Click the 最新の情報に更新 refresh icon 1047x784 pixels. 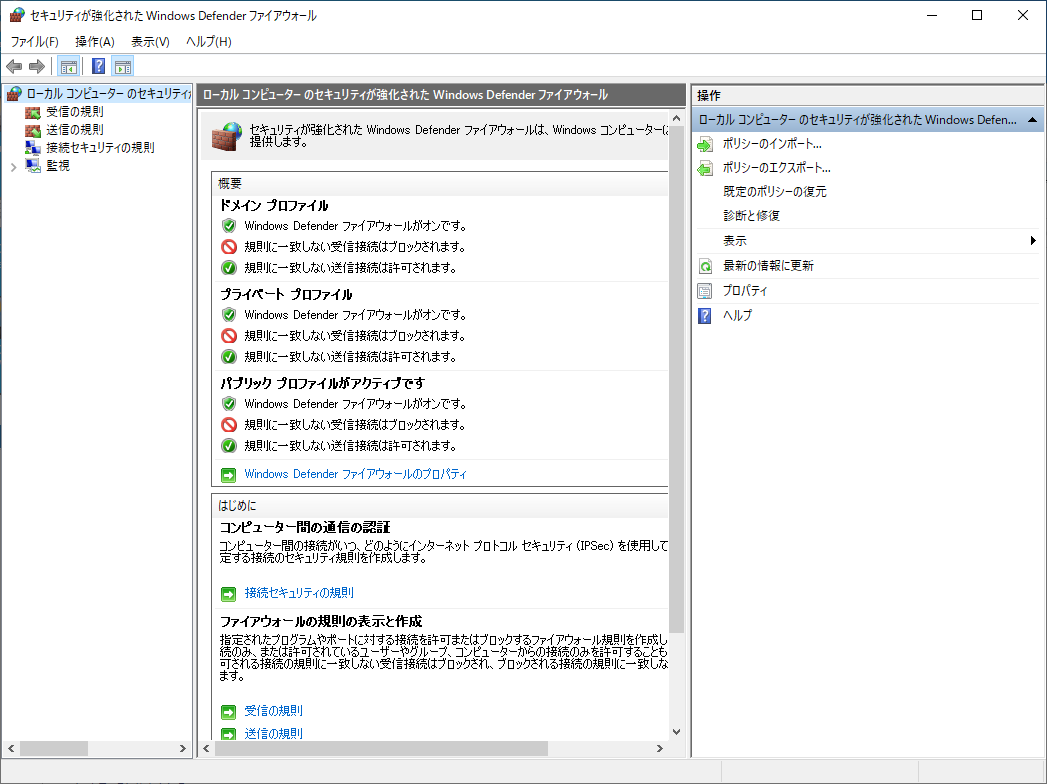(705, 266)
